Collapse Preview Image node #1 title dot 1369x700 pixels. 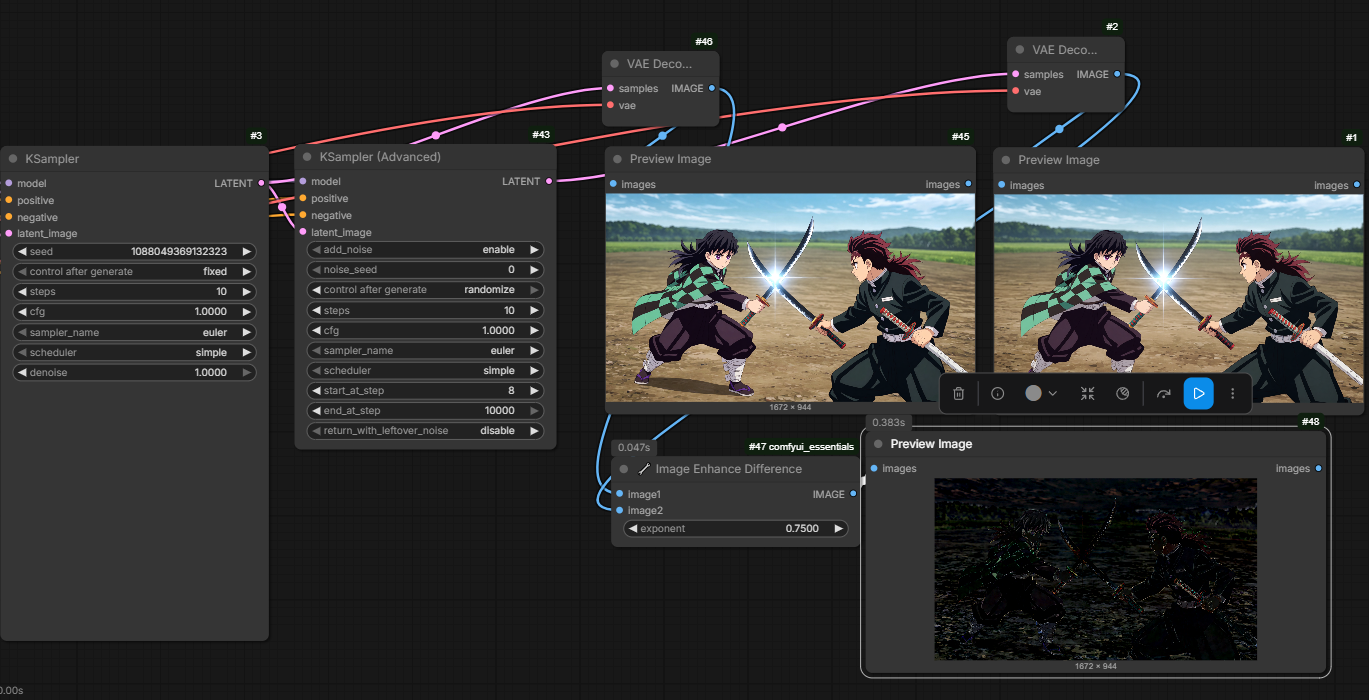(x=1006, y=160)
